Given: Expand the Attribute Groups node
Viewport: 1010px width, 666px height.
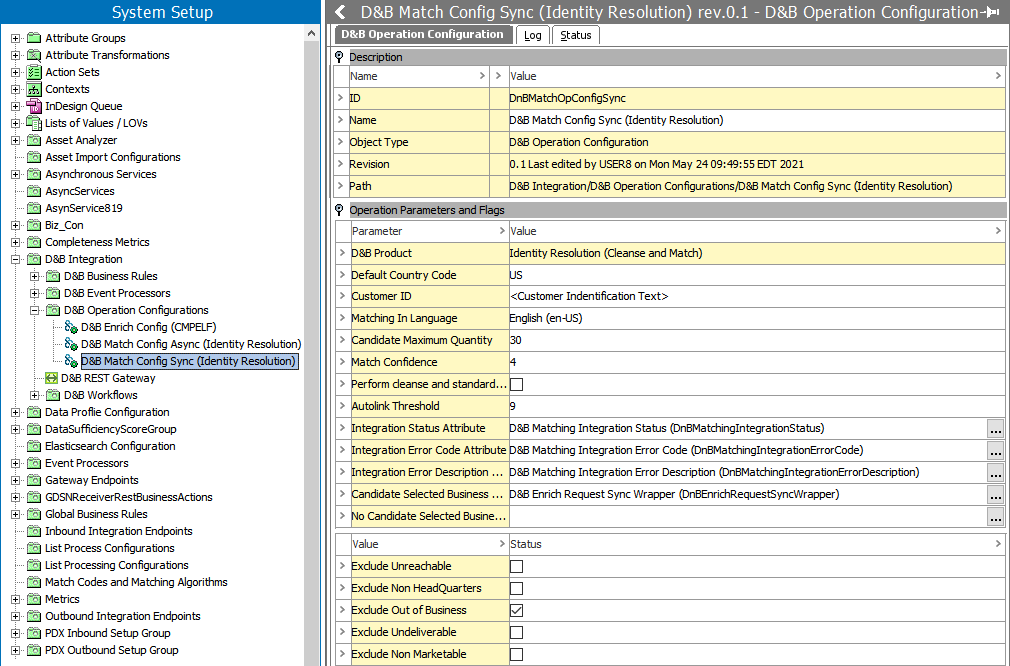Looking at the screenshot, I should pos(16,39).
